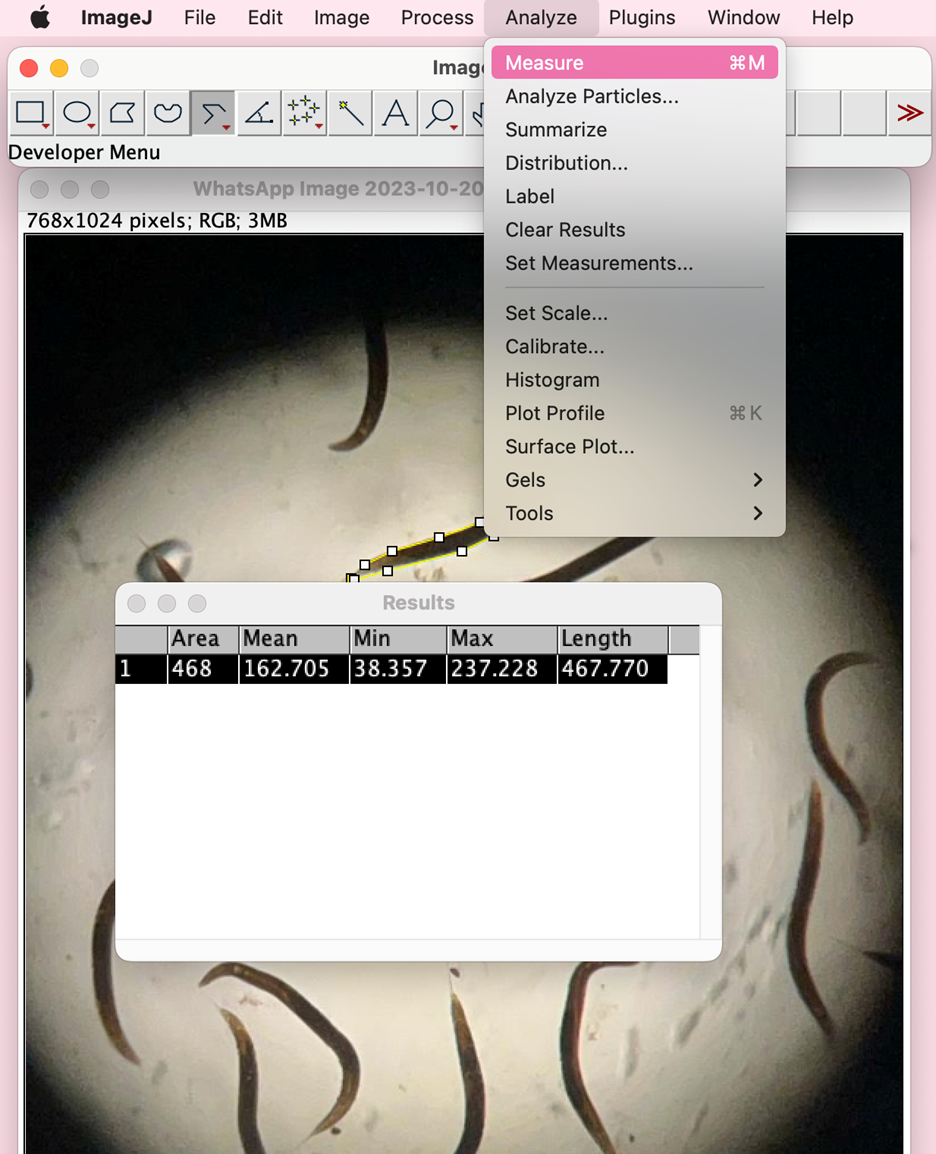The height and width of the screenshot is (1154, 936).
Task: Click the Area column header in Results
Action: click(204, 639)
